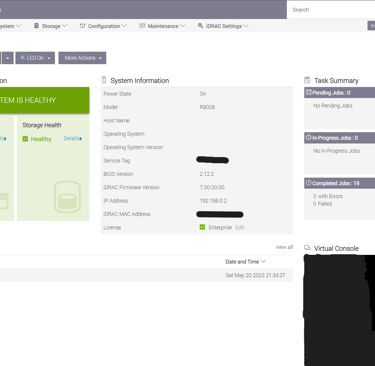Click iDRAC firmware version 7.00.00.00
The height and width of the screenshot is (366, 375).
point(212,187)
